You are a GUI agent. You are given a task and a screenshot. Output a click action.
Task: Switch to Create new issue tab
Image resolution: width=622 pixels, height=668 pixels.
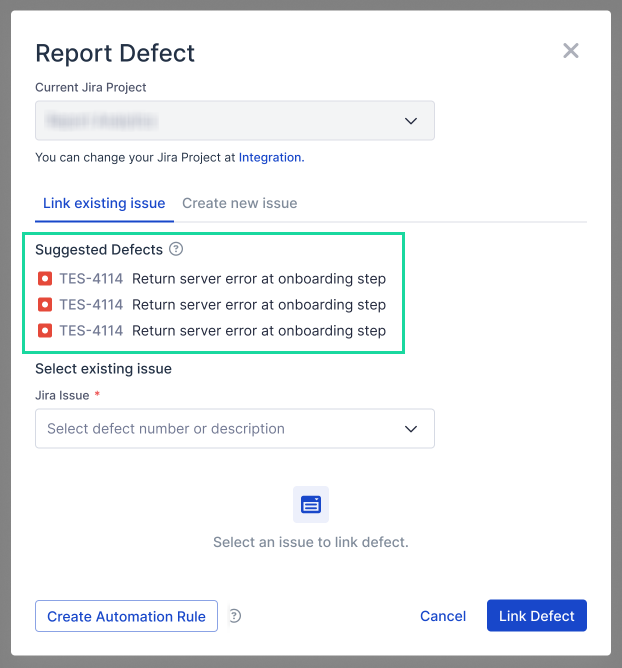240,203
